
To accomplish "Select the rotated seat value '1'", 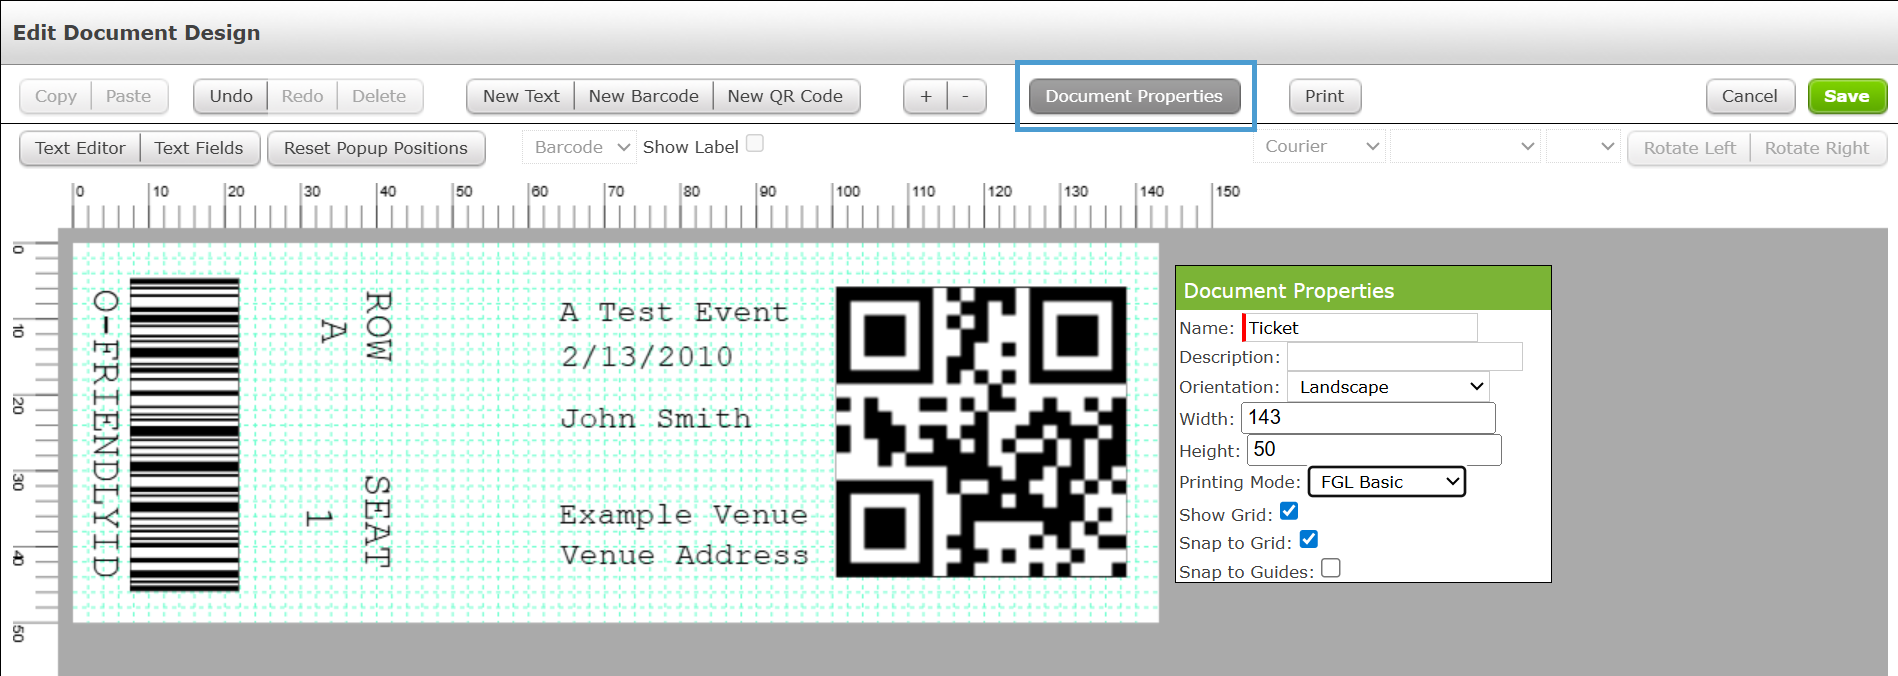I will (319, 518).
